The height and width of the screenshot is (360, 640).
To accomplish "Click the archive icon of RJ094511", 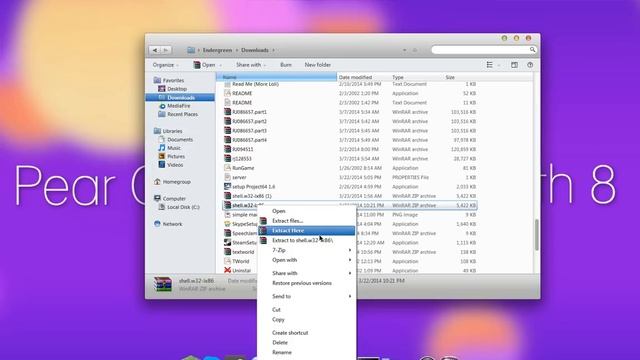I will coord(227,149).
